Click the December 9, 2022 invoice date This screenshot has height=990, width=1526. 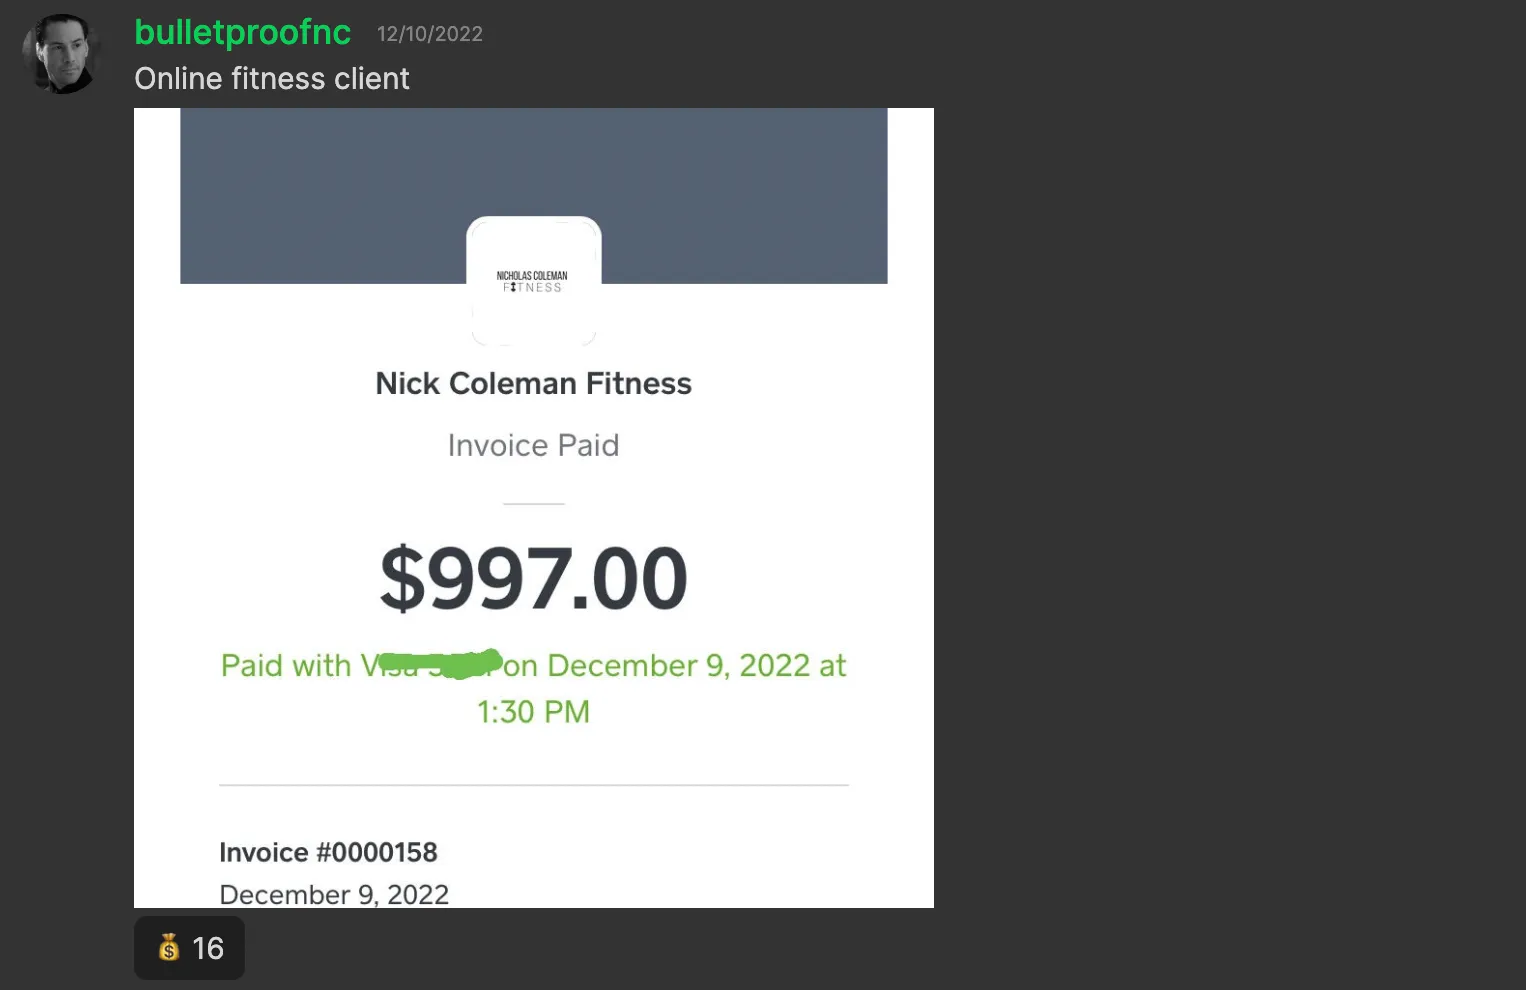(334, 894)
